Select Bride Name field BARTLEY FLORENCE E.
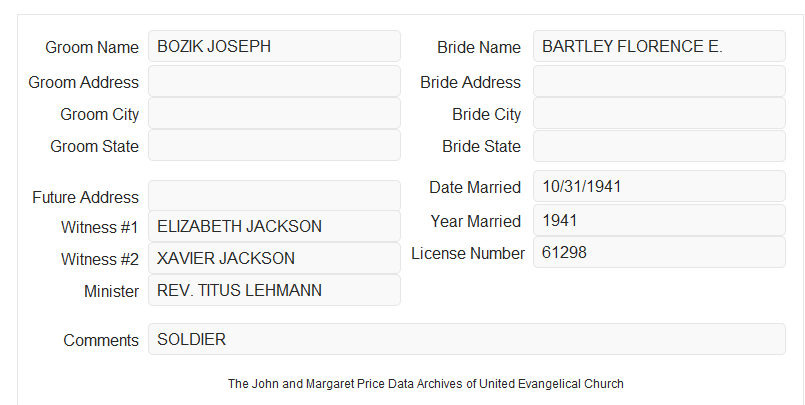The height and width of the screenshot is (405, 805). tap(659, 46)
